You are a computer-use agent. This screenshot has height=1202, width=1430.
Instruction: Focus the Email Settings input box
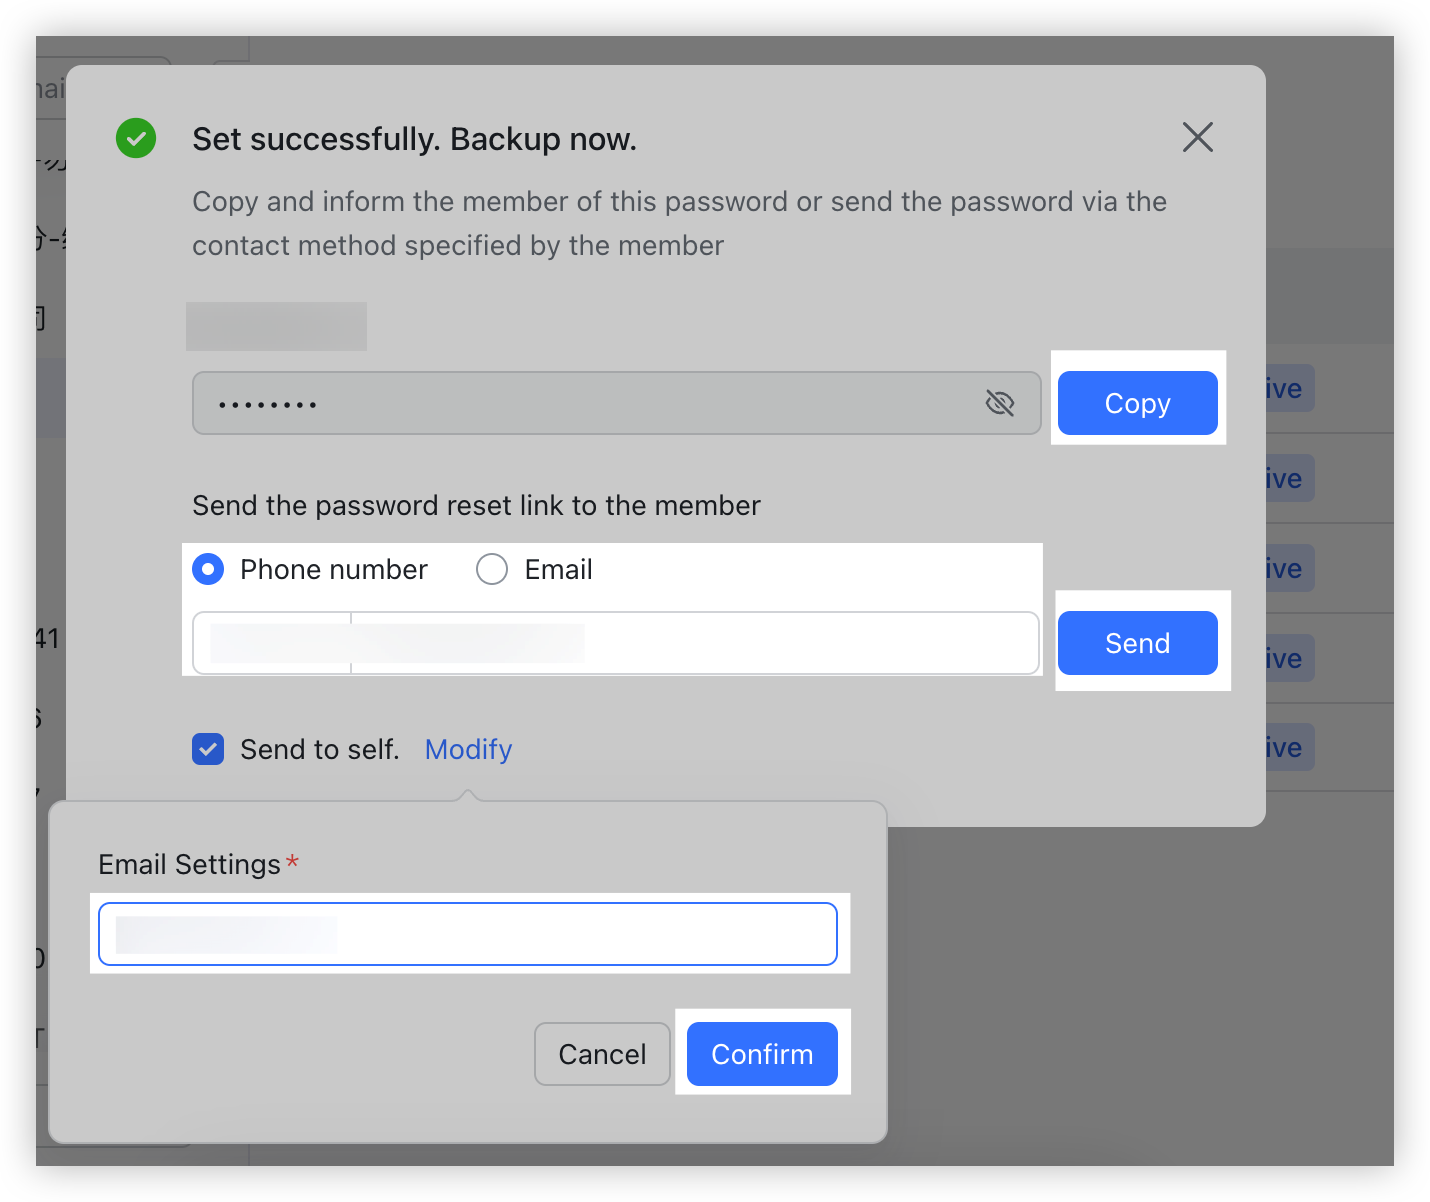coord(468,934)
